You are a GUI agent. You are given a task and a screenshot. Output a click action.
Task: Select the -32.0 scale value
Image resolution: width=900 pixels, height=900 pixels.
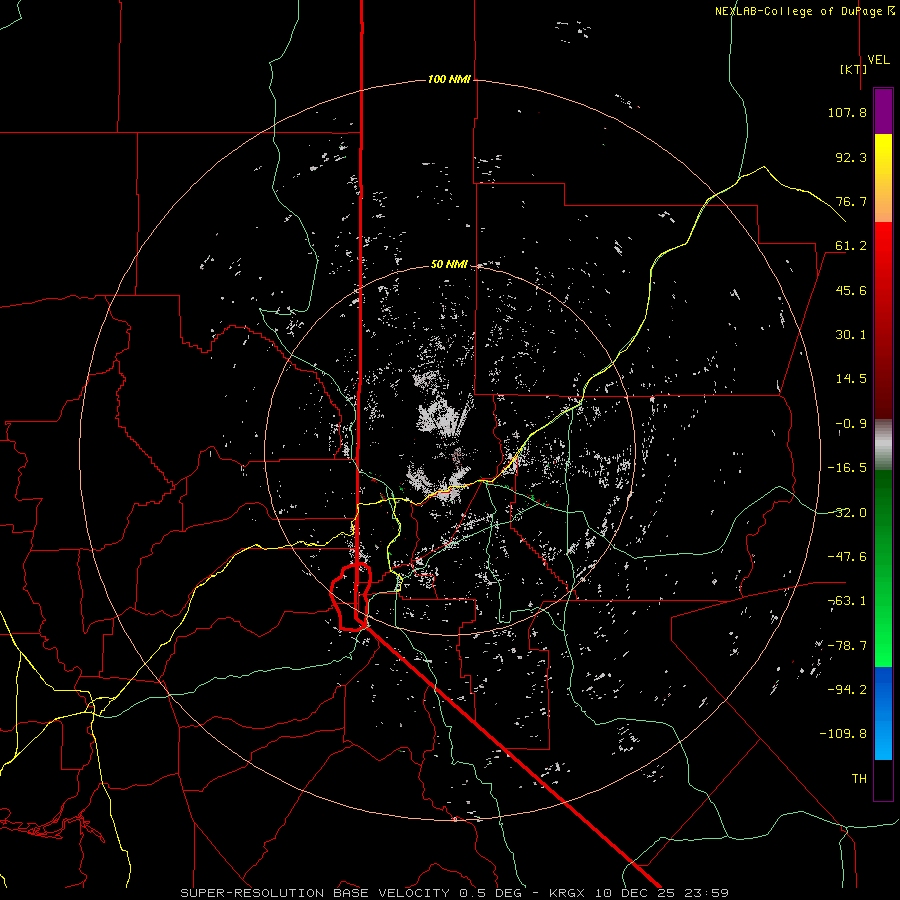click(847, 513)
